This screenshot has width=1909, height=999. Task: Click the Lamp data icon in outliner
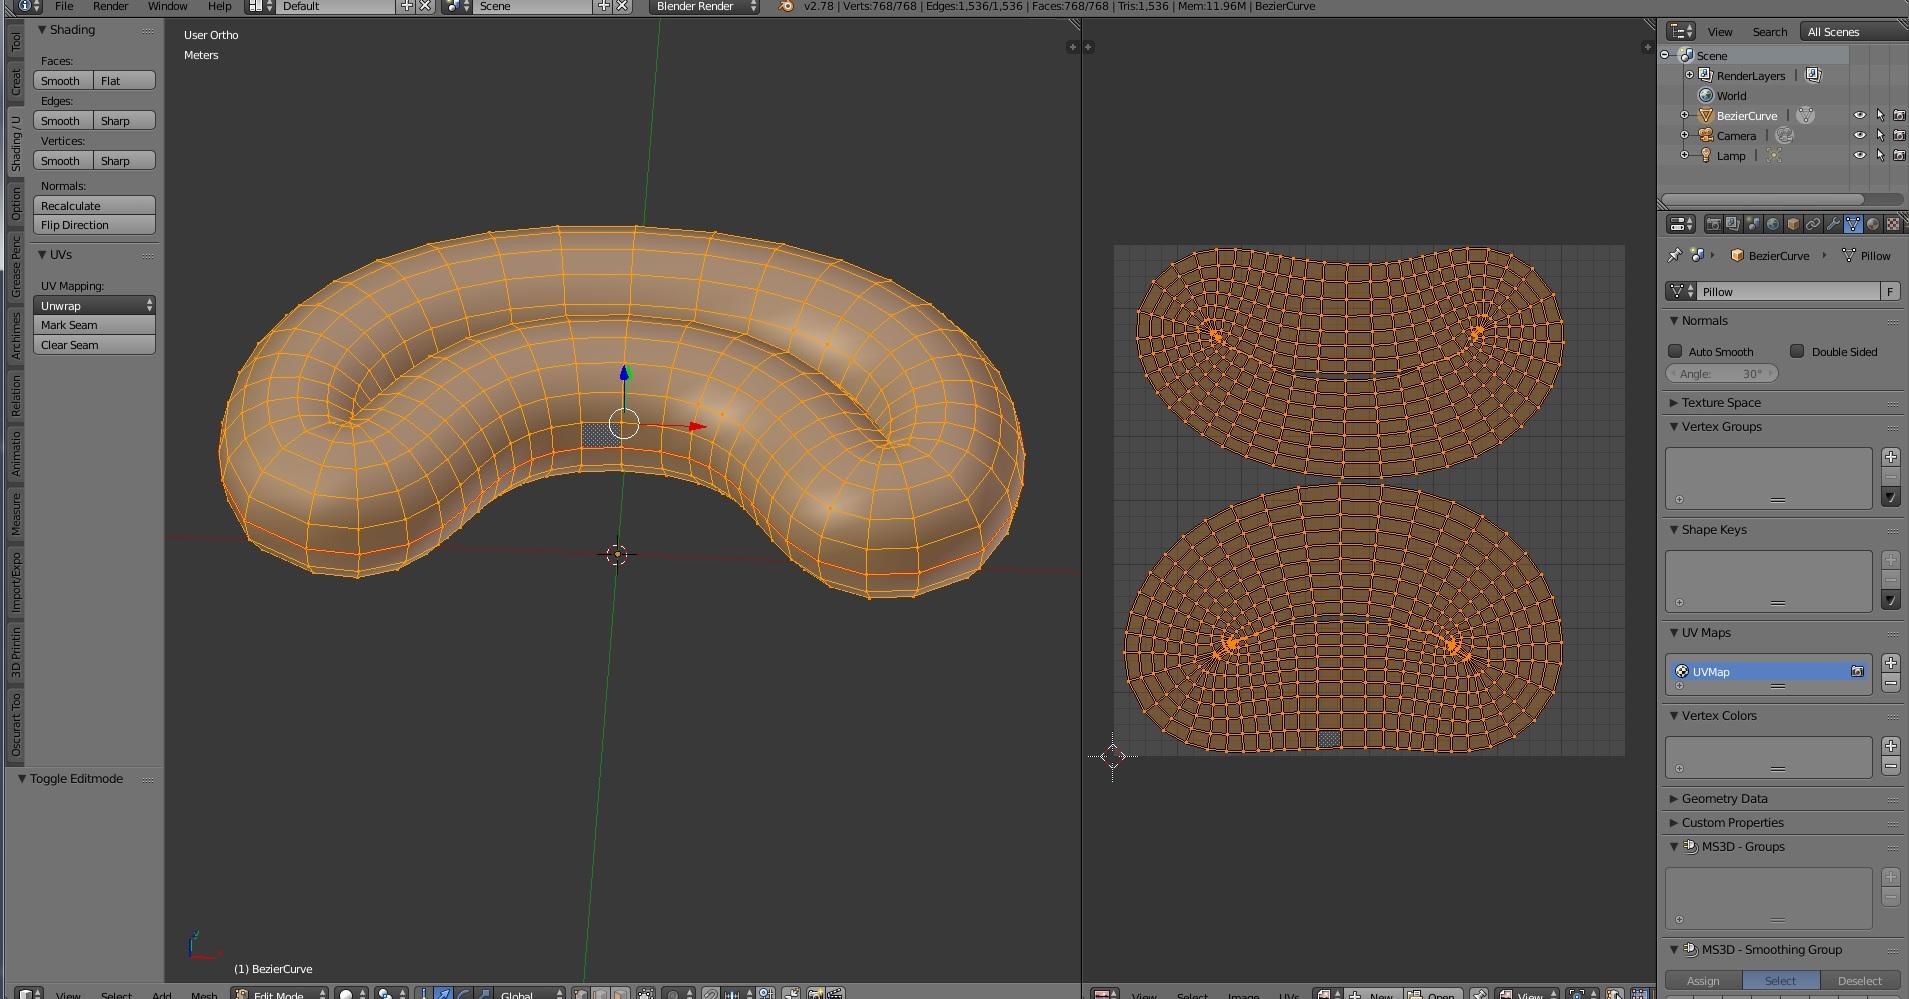[1774, 156]
